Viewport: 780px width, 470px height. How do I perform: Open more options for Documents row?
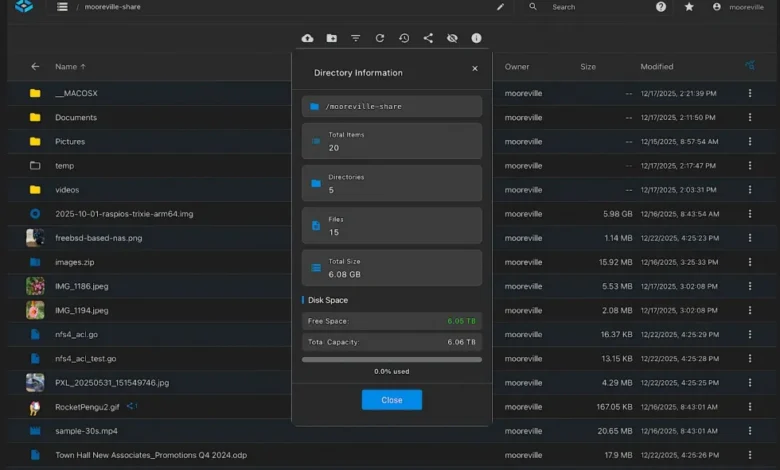click(750, 117)
